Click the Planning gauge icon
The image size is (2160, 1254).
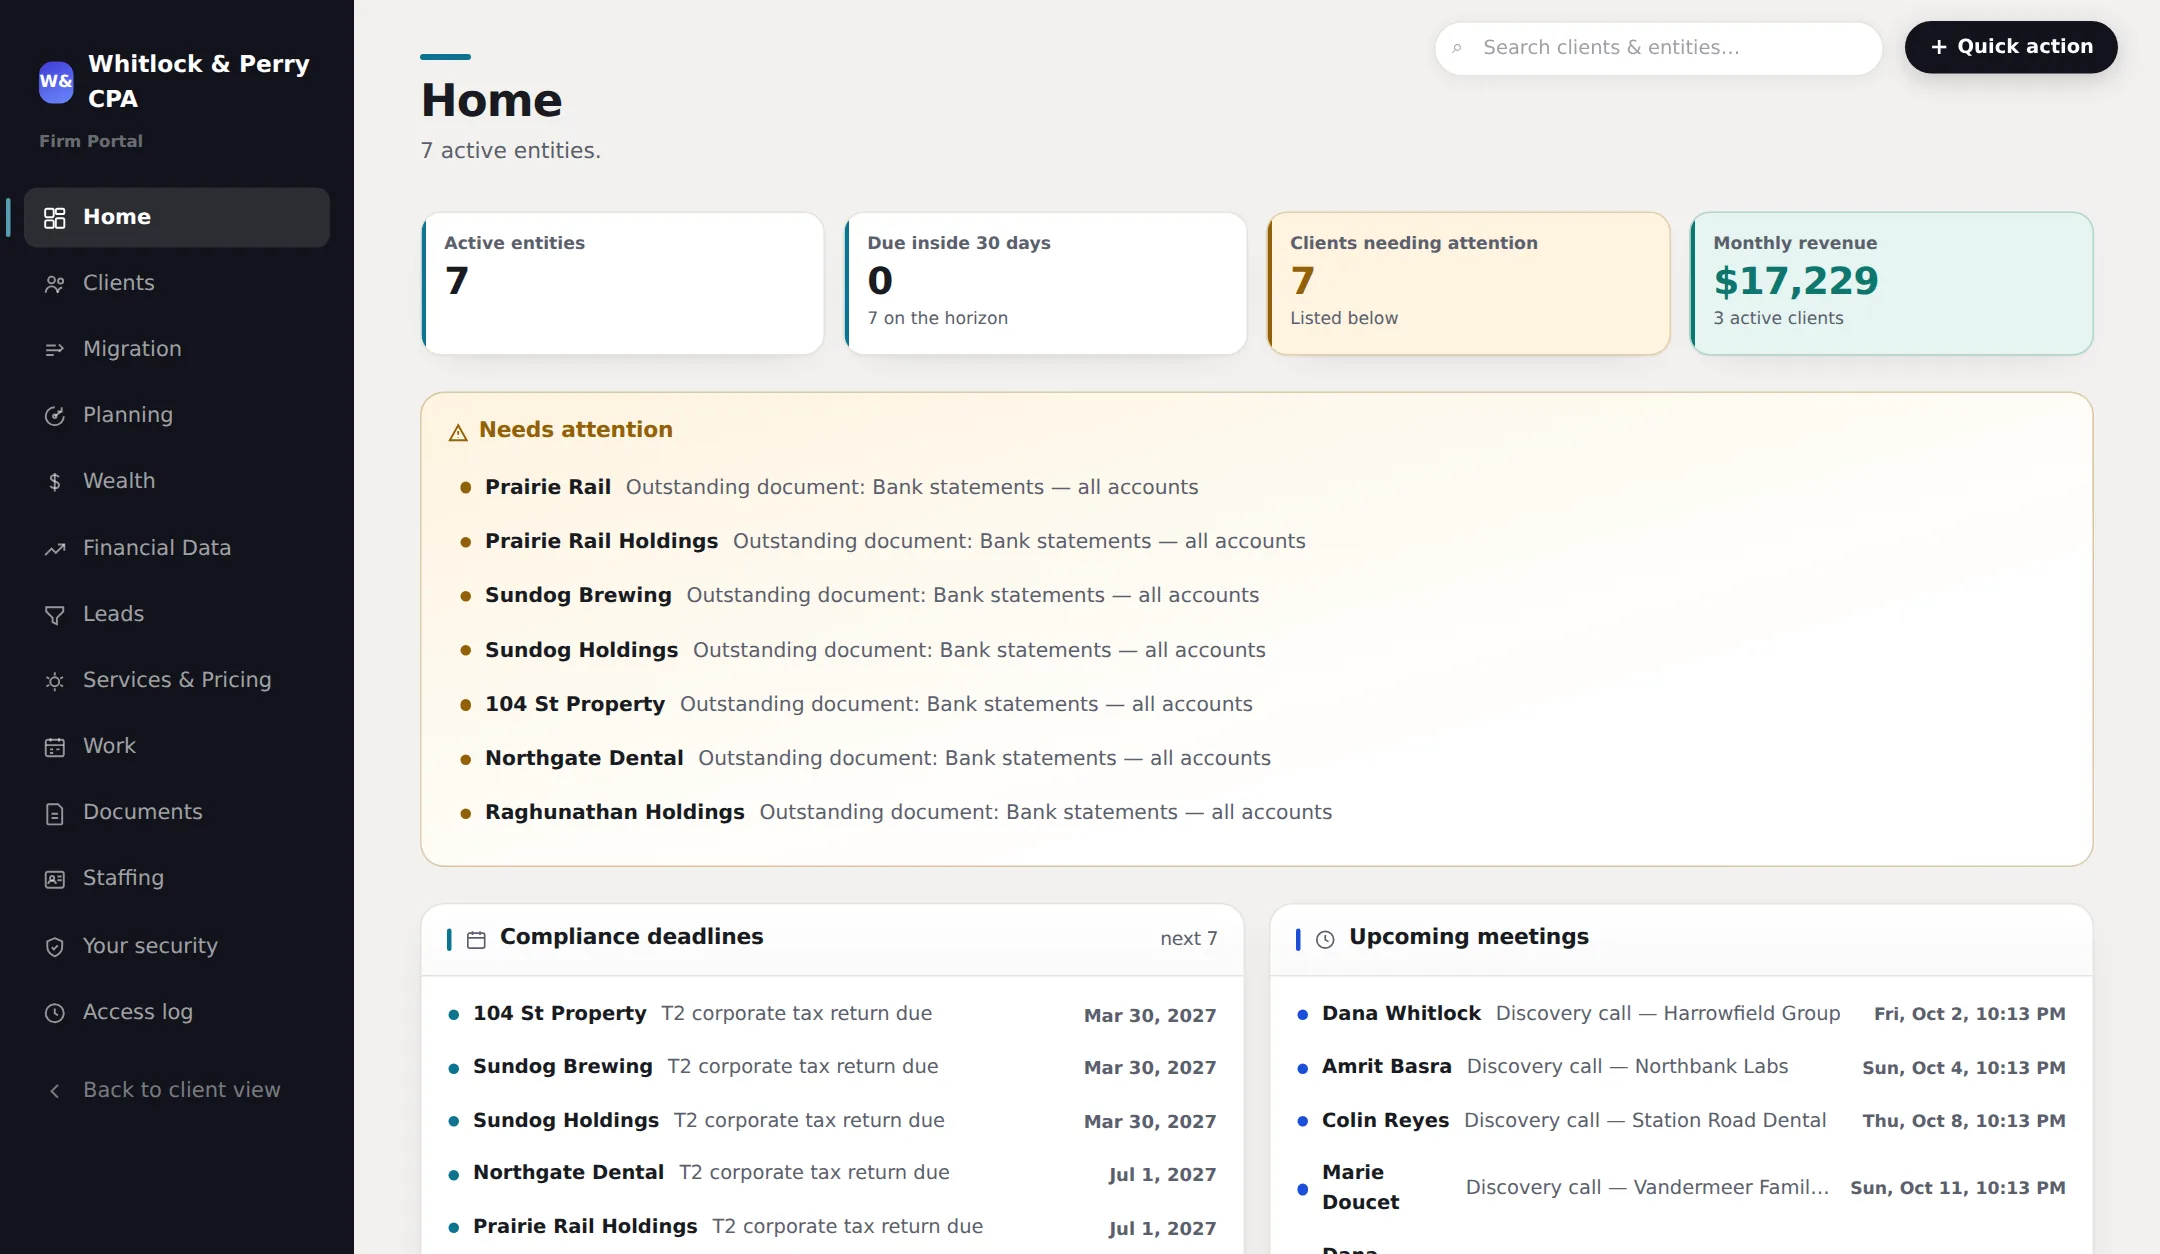tap(55, 416)
